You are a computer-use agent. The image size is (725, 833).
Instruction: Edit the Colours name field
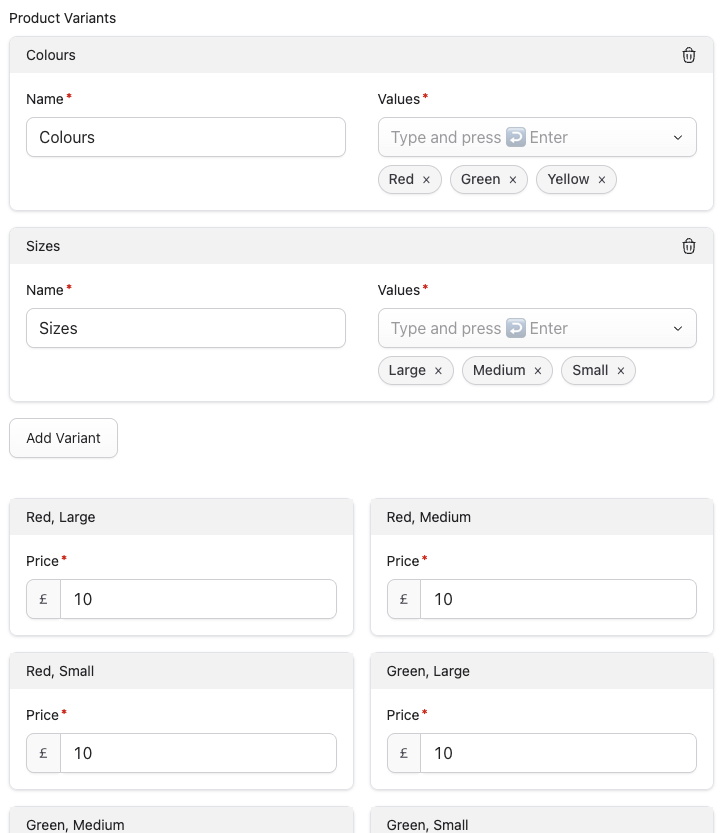coord(186,137)
